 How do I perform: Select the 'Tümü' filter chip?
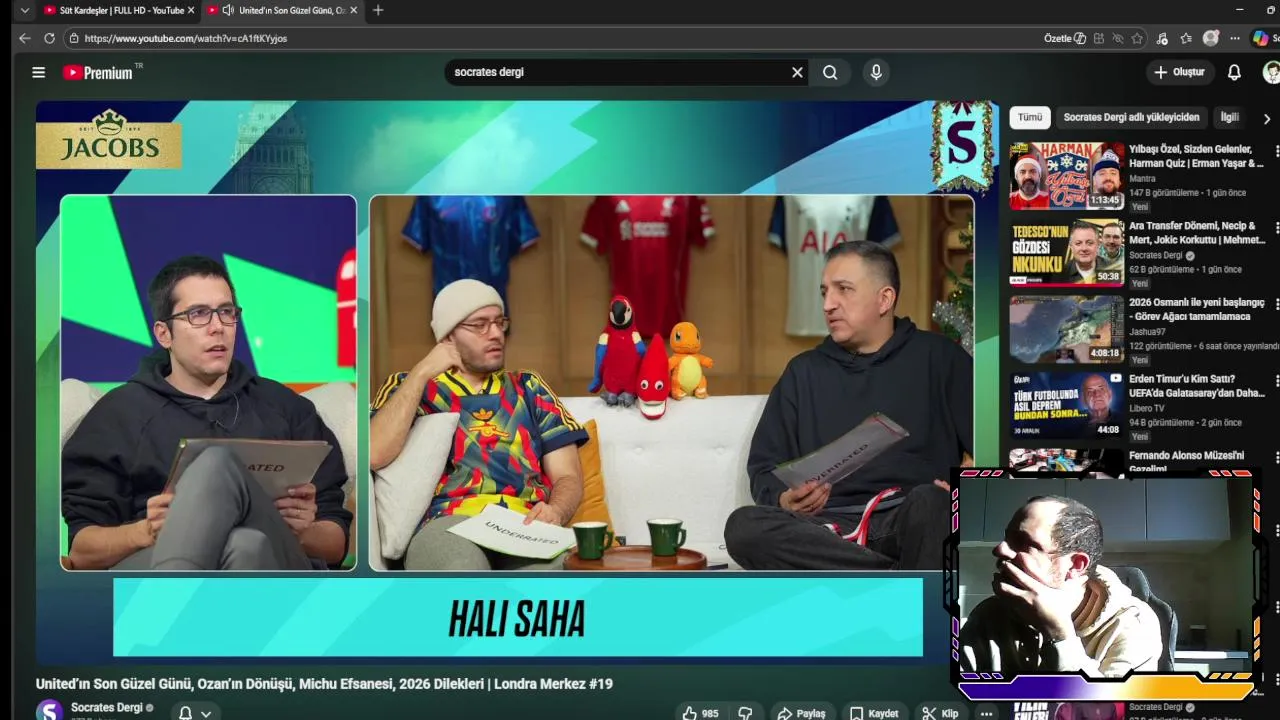(1030, 117)
